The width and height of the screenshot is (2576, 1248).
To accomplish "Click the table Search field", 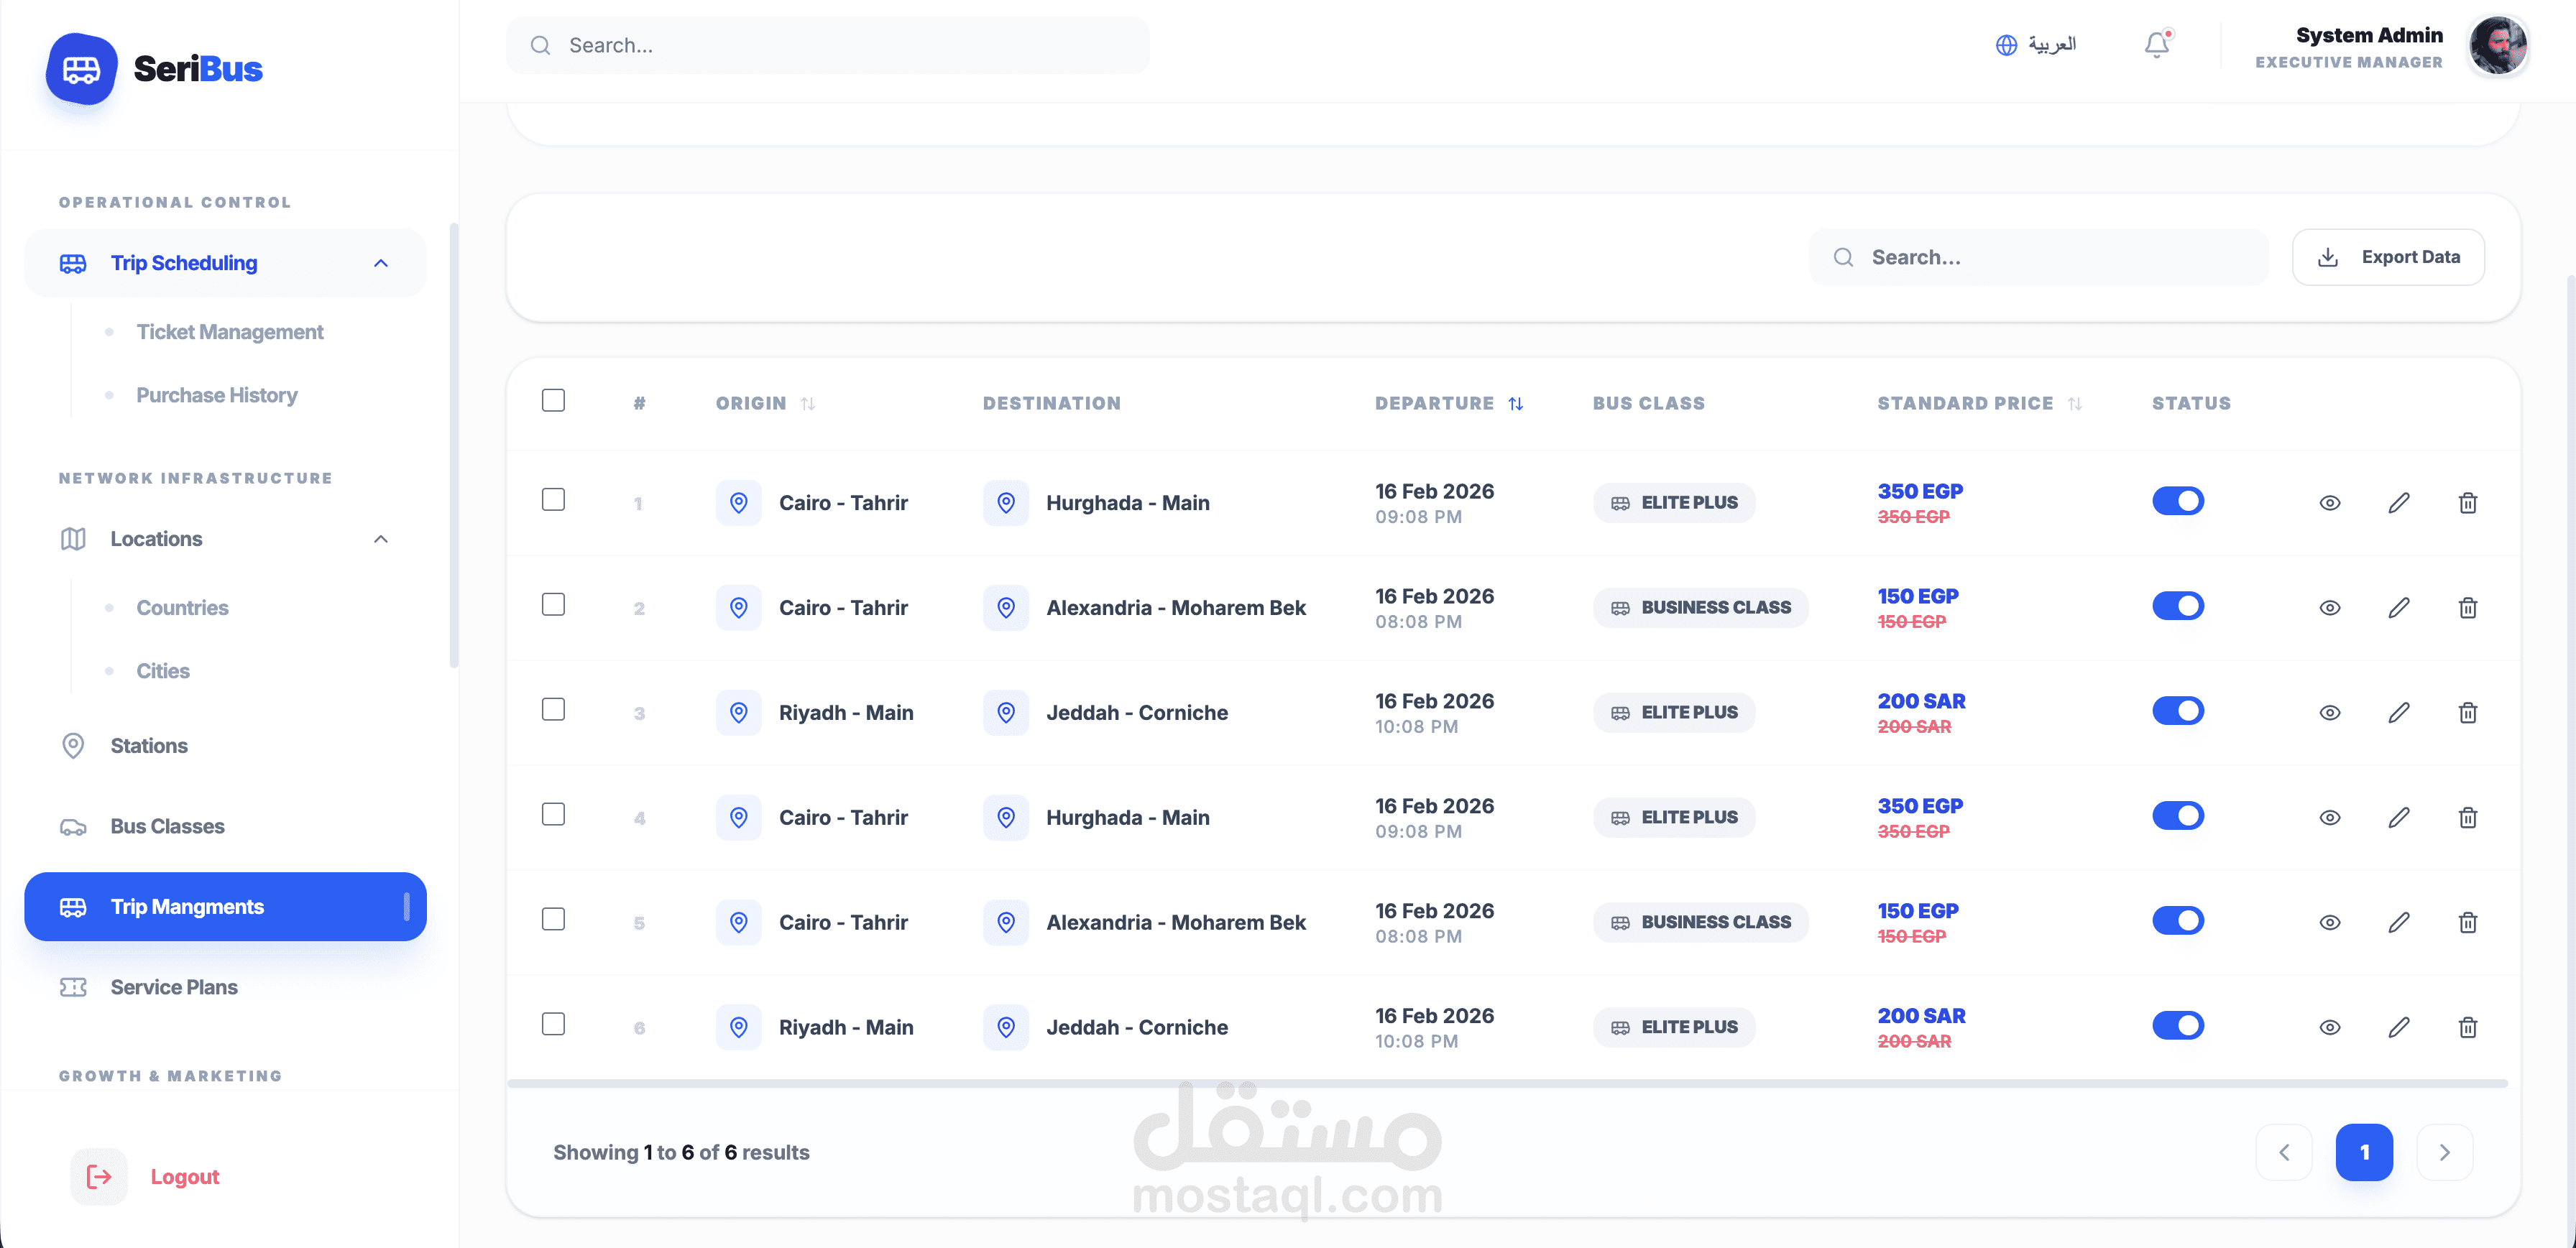I will pos(2040,257).
